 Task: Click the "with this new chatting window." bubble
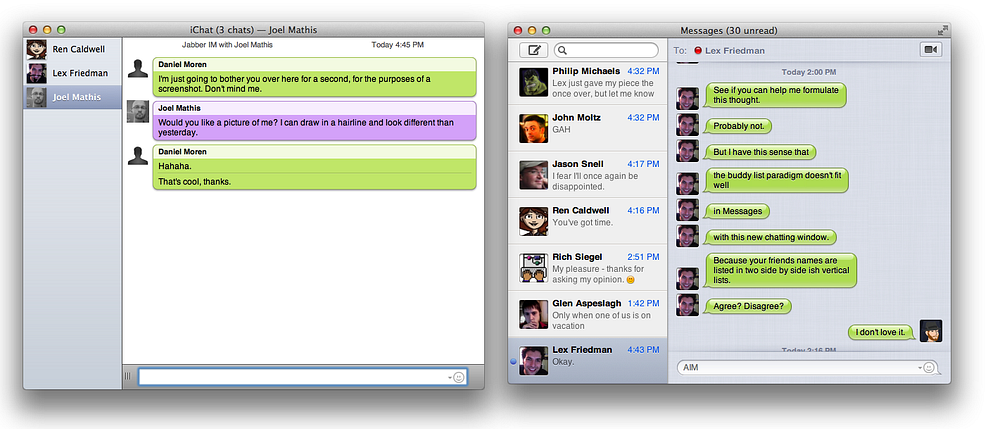click(770, 237)
